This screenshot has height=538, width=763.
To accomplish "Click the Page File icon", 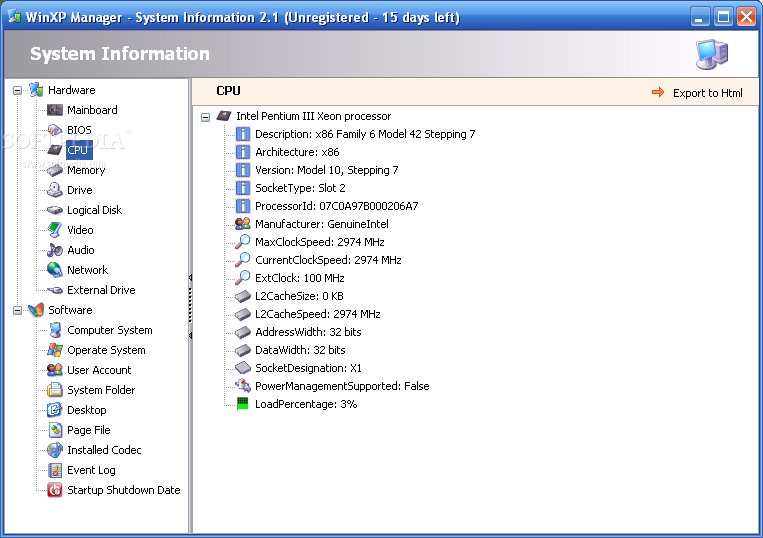I will point(55,430).
